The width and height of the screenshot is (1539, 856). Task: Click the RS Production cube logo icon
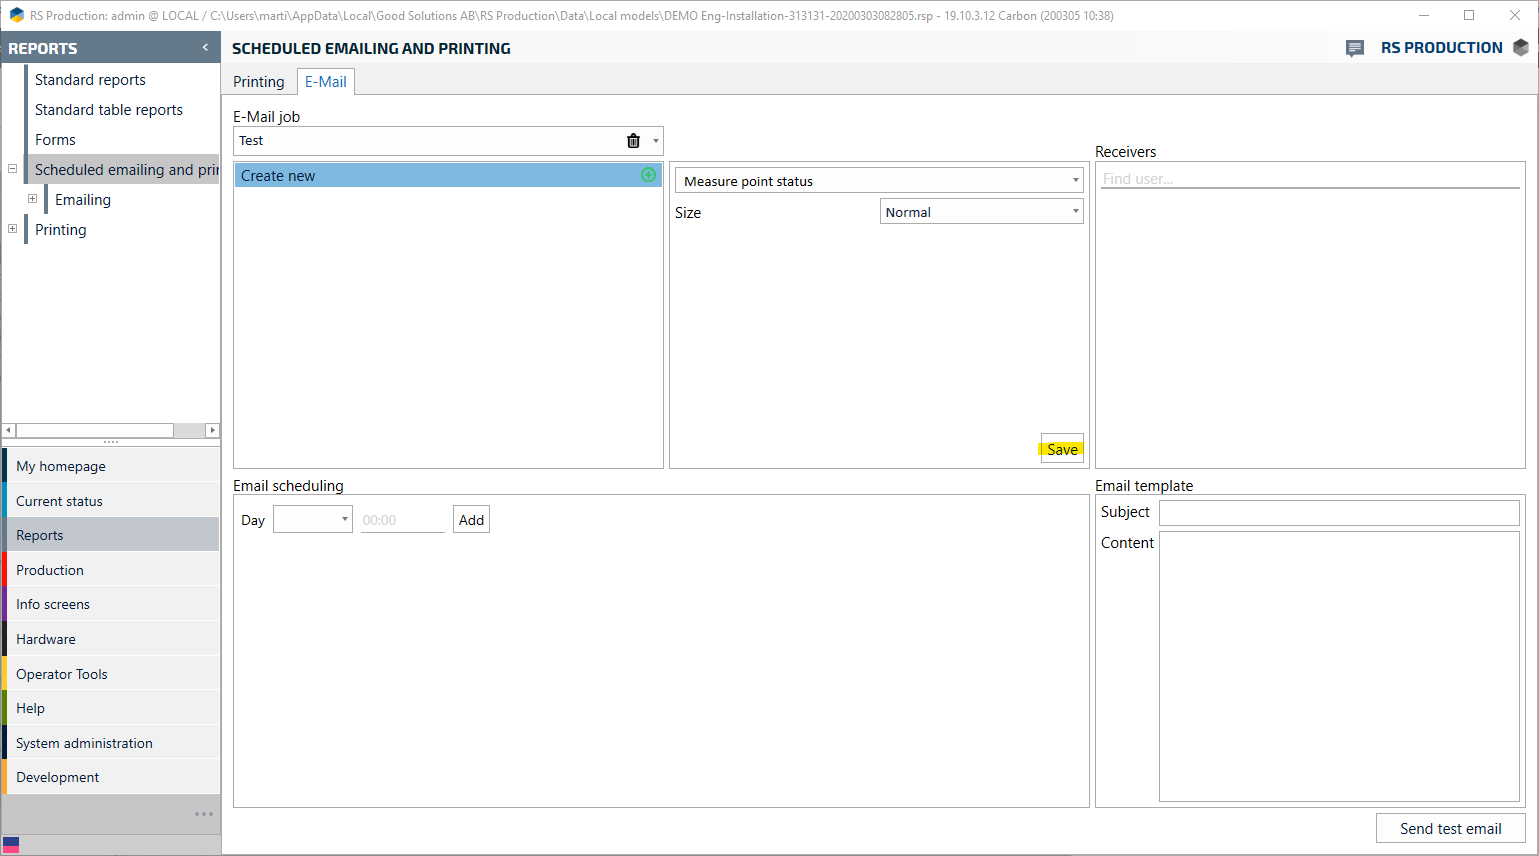pyautogui.click(x=1521, y=48)
